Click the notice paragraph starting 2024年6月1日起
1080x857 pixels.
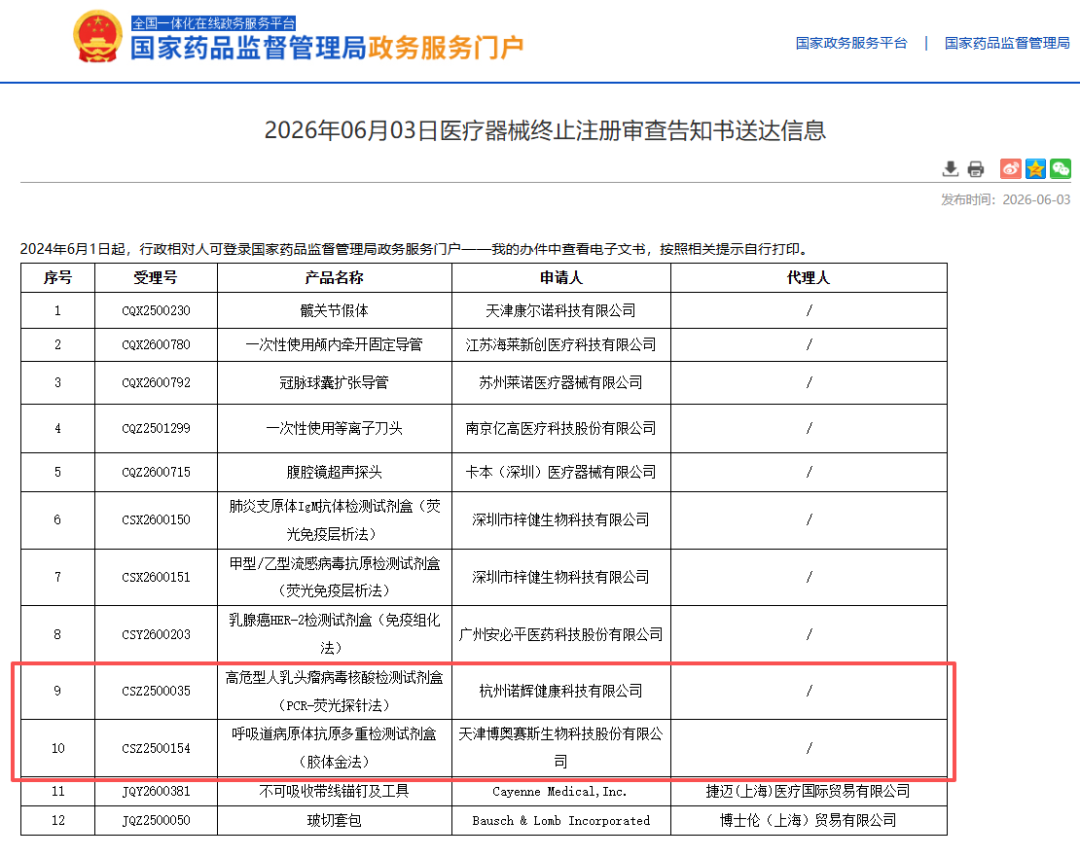coord(415,249)
